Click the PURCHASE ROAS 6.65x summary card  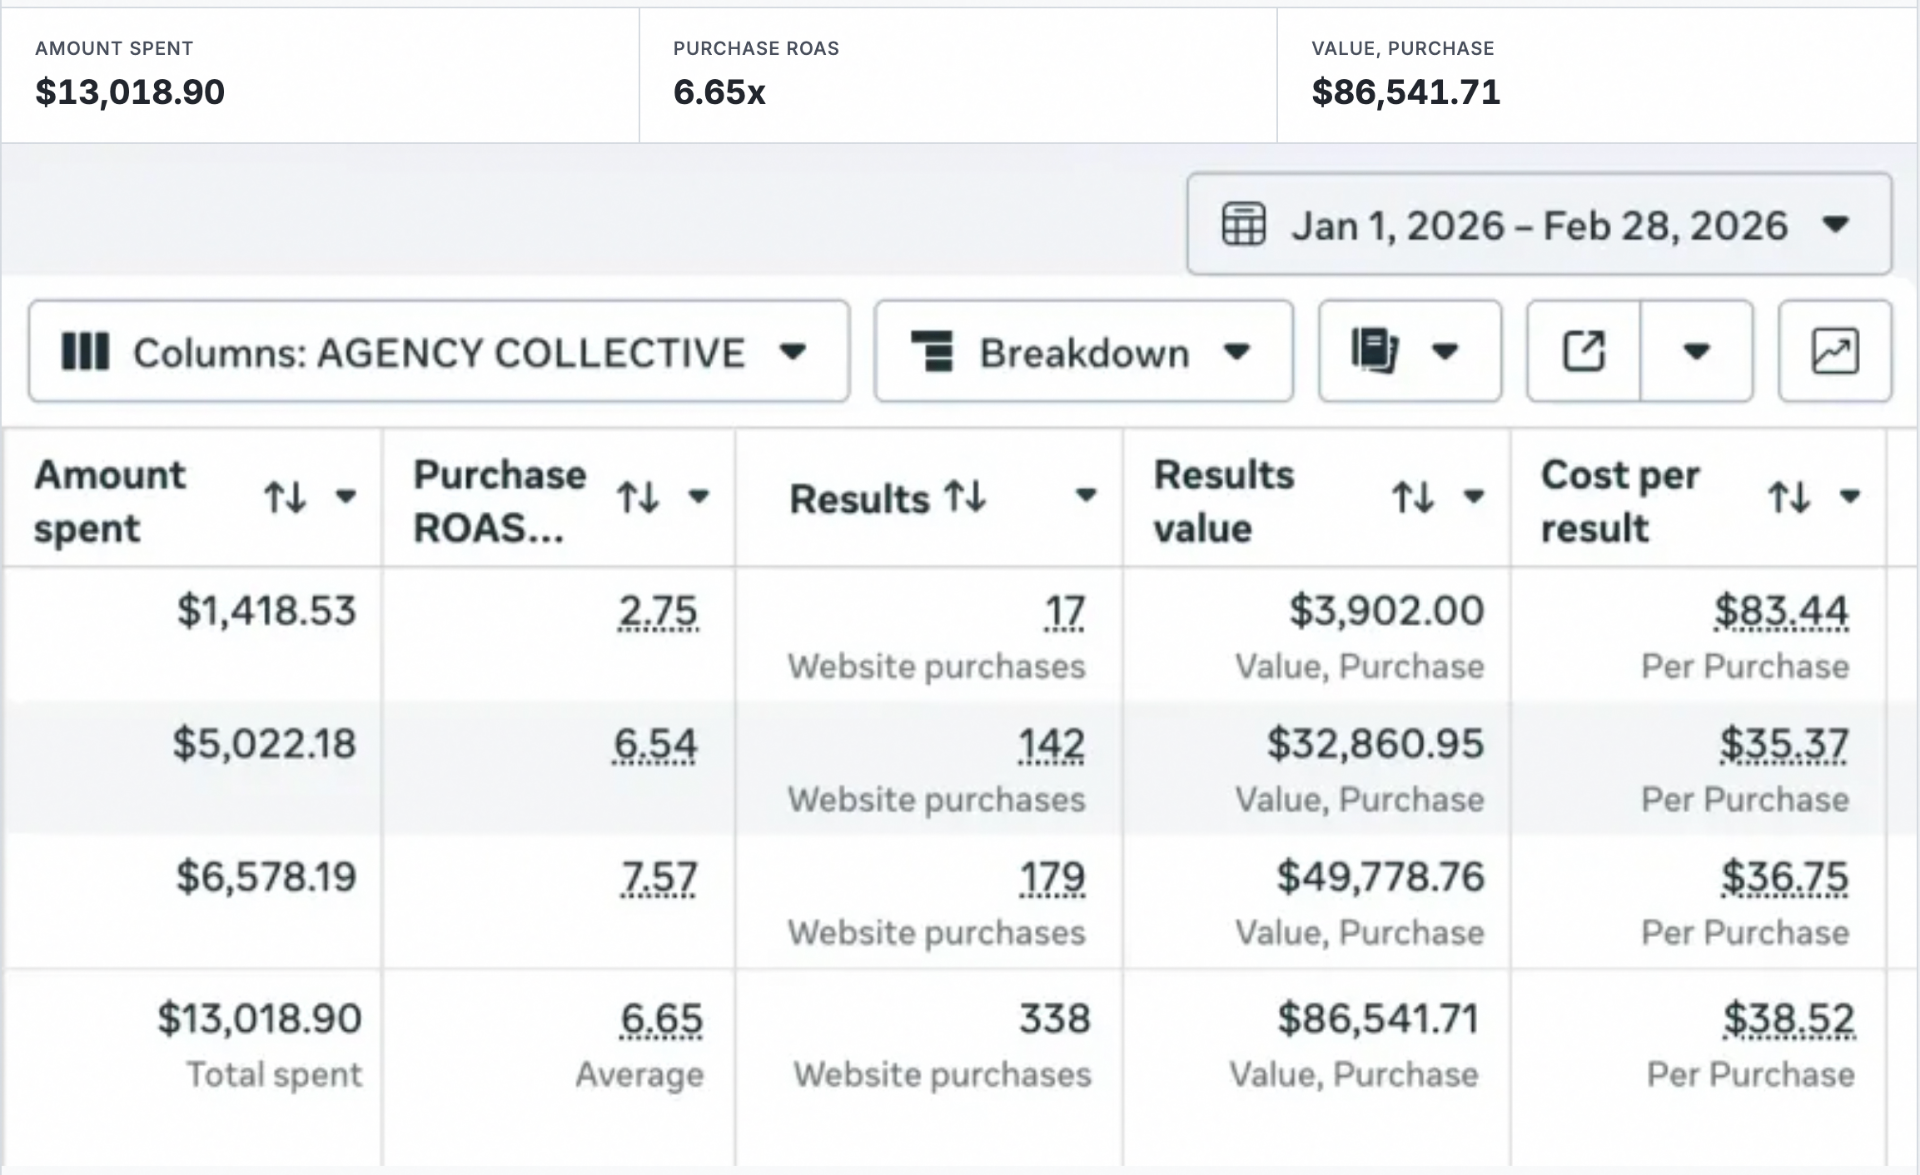coord(958,75)
